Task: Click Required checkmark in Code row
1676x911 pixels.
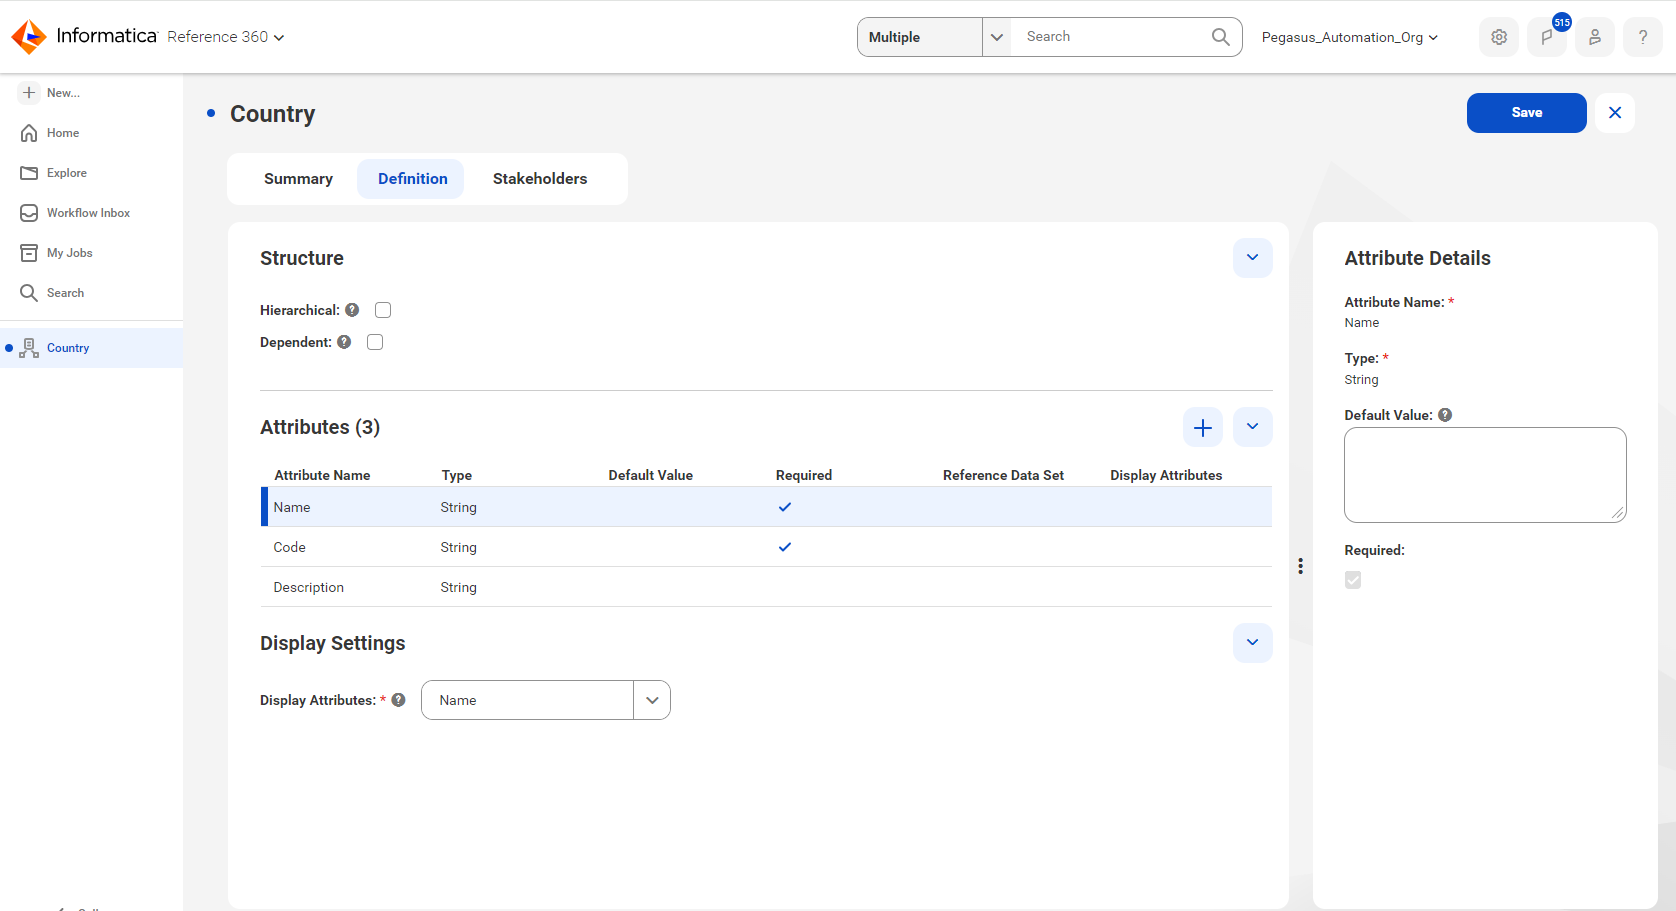Action: [785, 547]
